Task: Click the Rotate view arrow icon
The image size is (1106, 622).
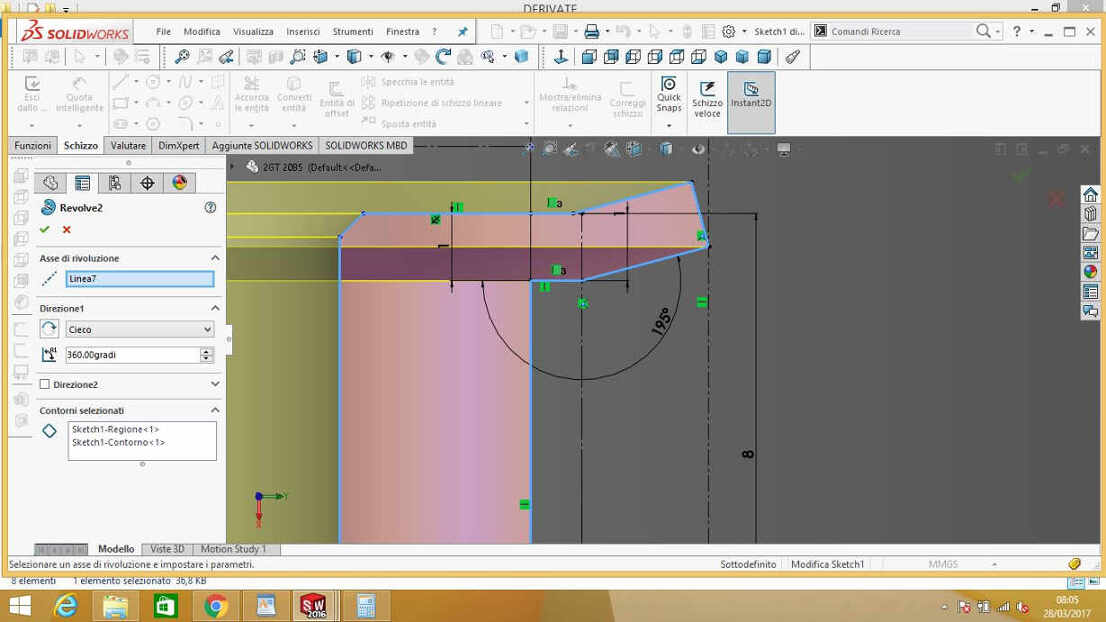Action: coord(443,57)
